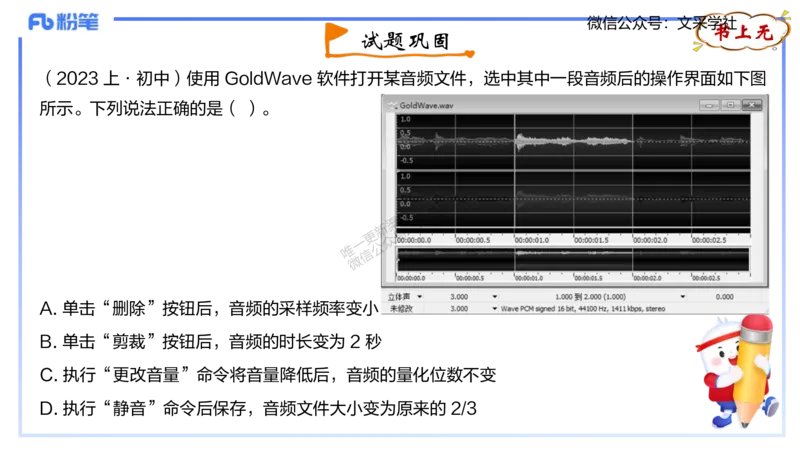Close the GoldWave.wav window
800x450 pixels.
point(752,104)
